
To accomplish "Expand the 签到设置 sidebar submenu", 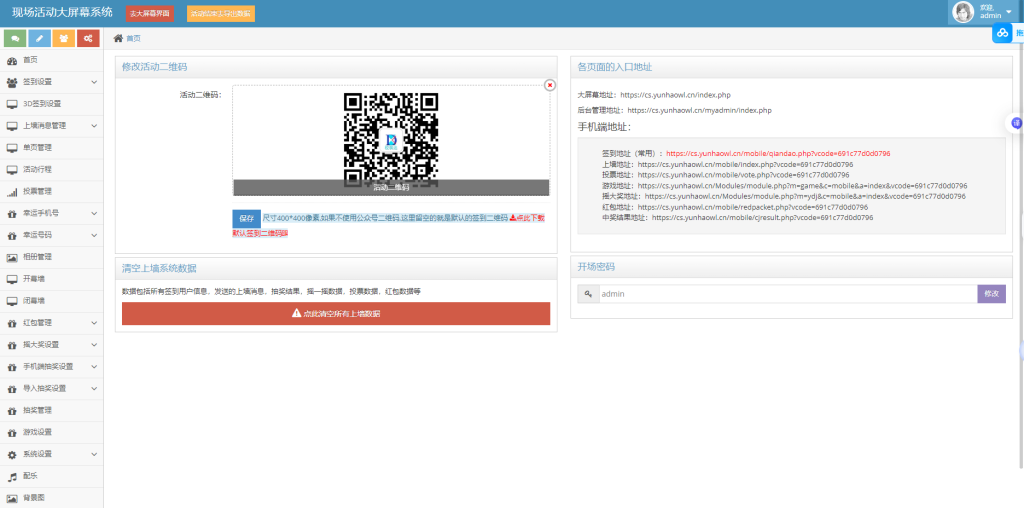I will tap(52, 82).
